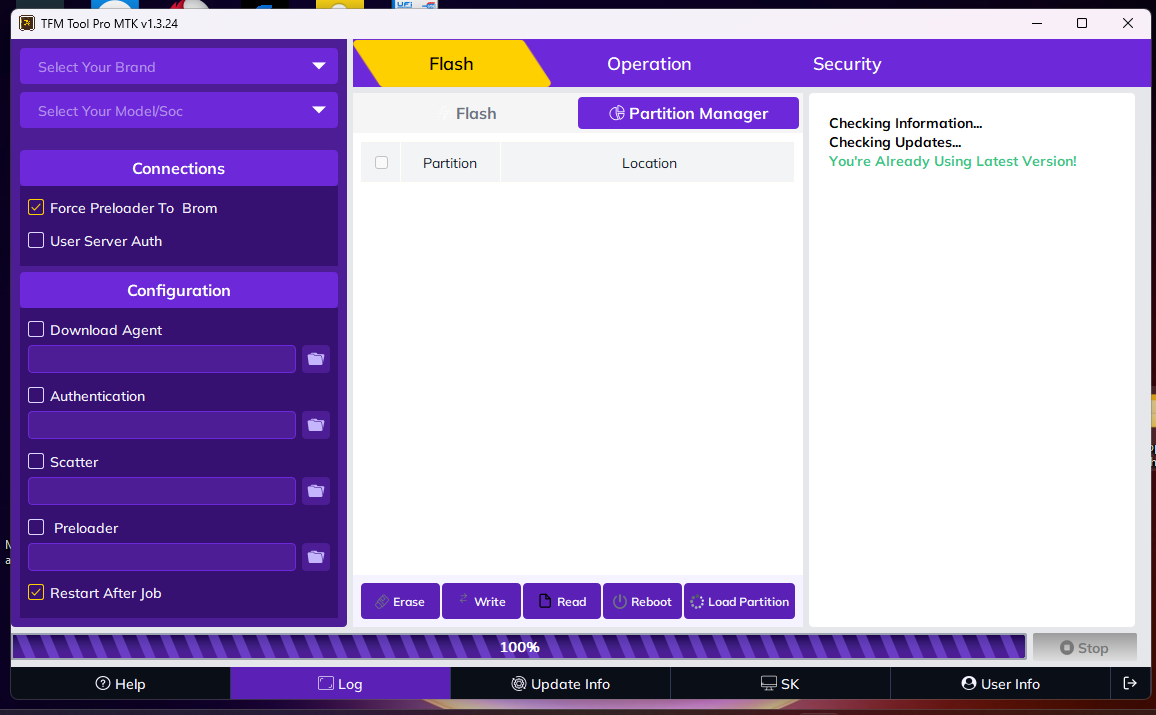Enable User Server Auth checkbox
The width and height of the screenshot is (1156, 715).
pos(36,241)
